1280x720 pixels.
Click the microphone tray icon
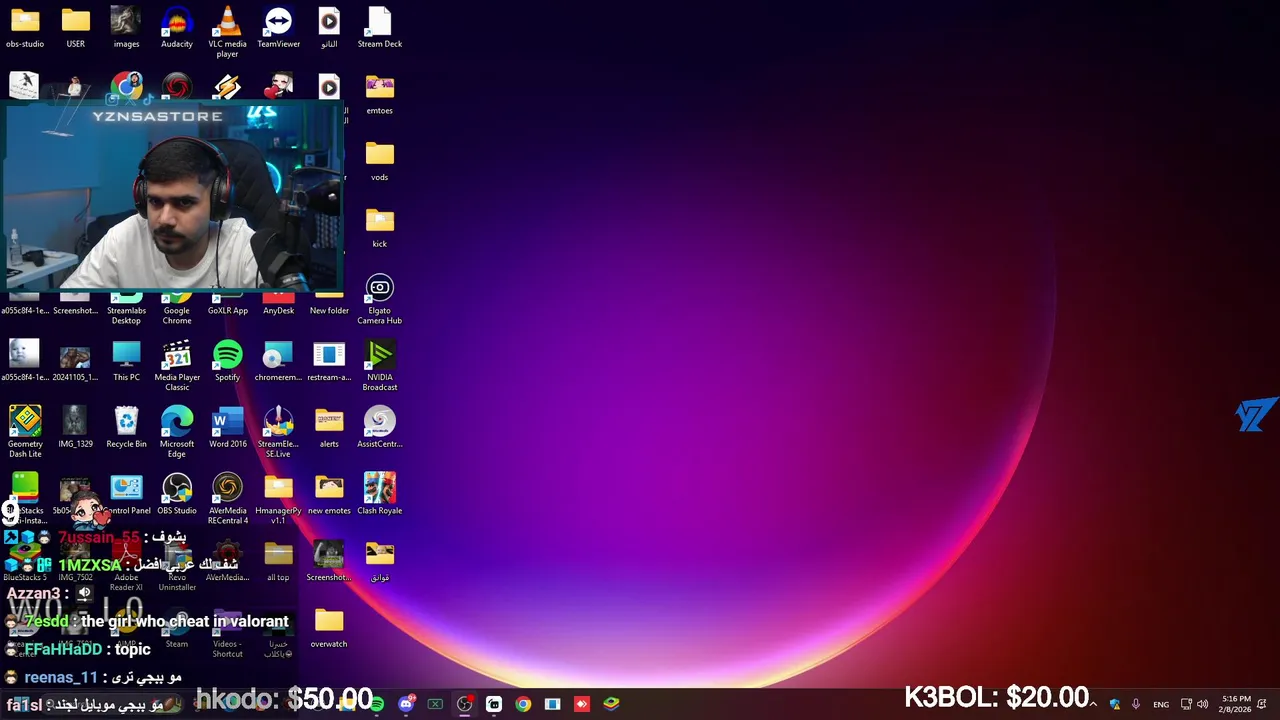1136,704
